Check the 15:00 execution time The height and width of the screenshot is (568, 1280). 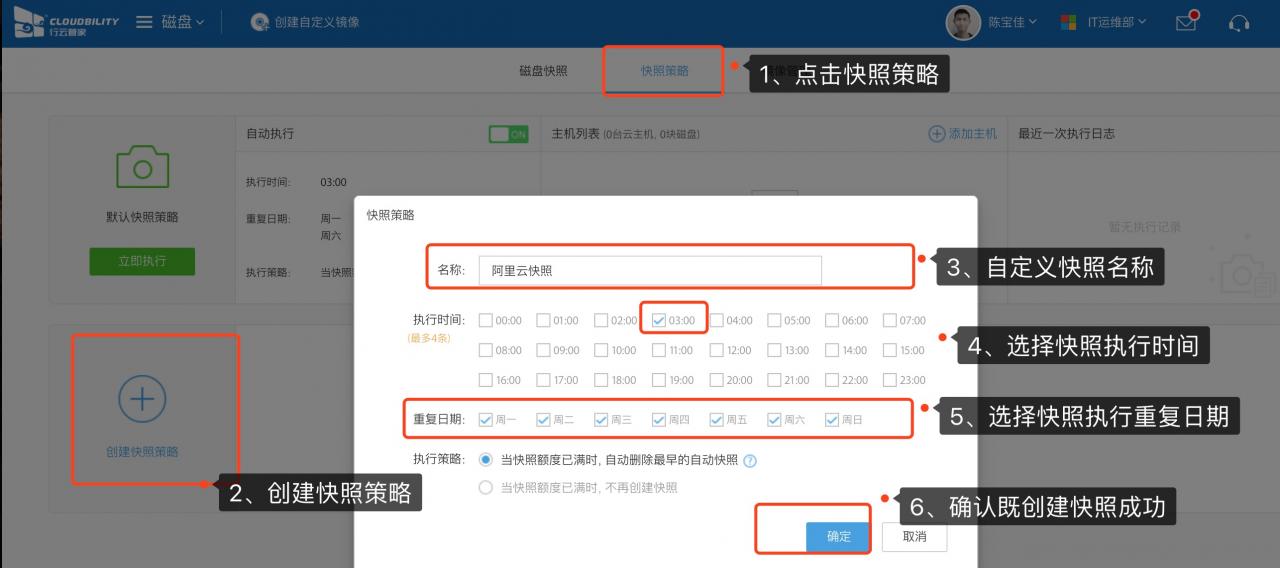pyautogui.click(x=890, y=351)
